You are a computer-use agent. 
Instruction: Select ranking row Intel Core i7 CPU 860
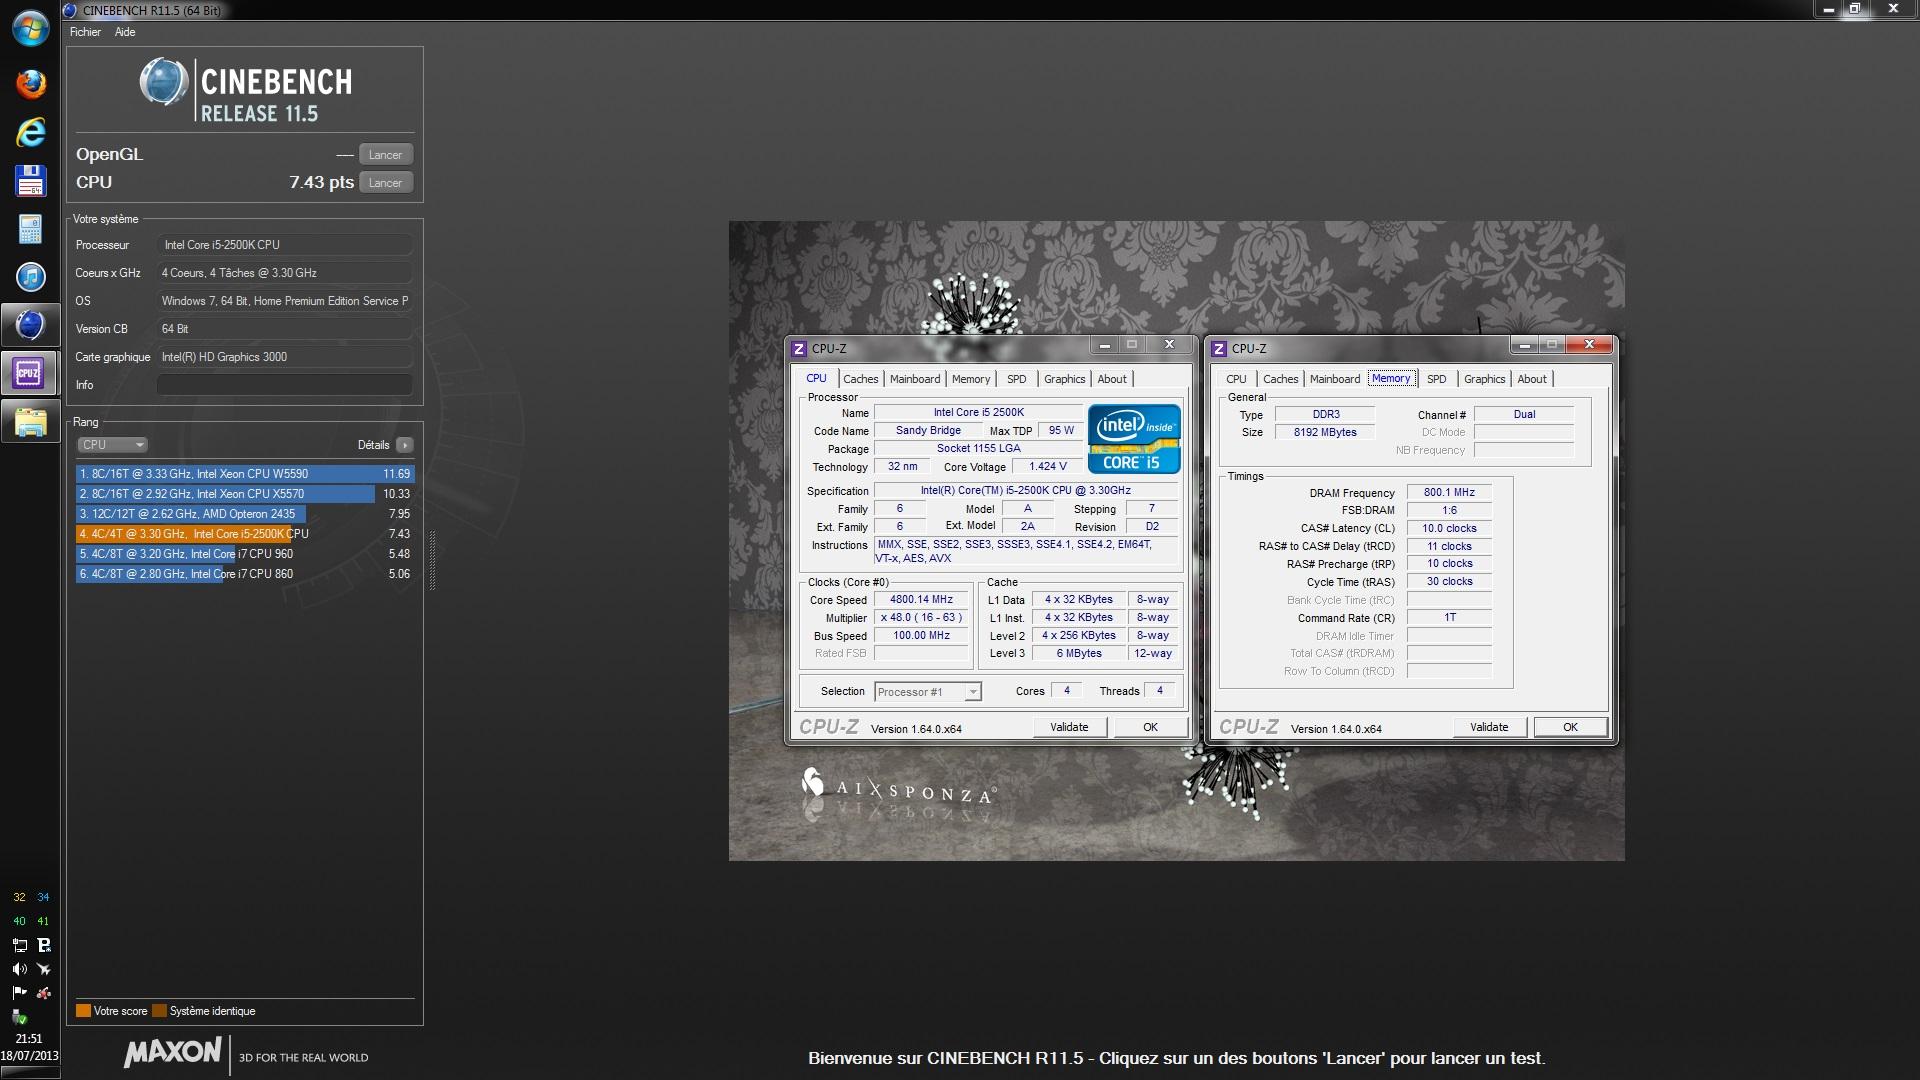(245, 574)
